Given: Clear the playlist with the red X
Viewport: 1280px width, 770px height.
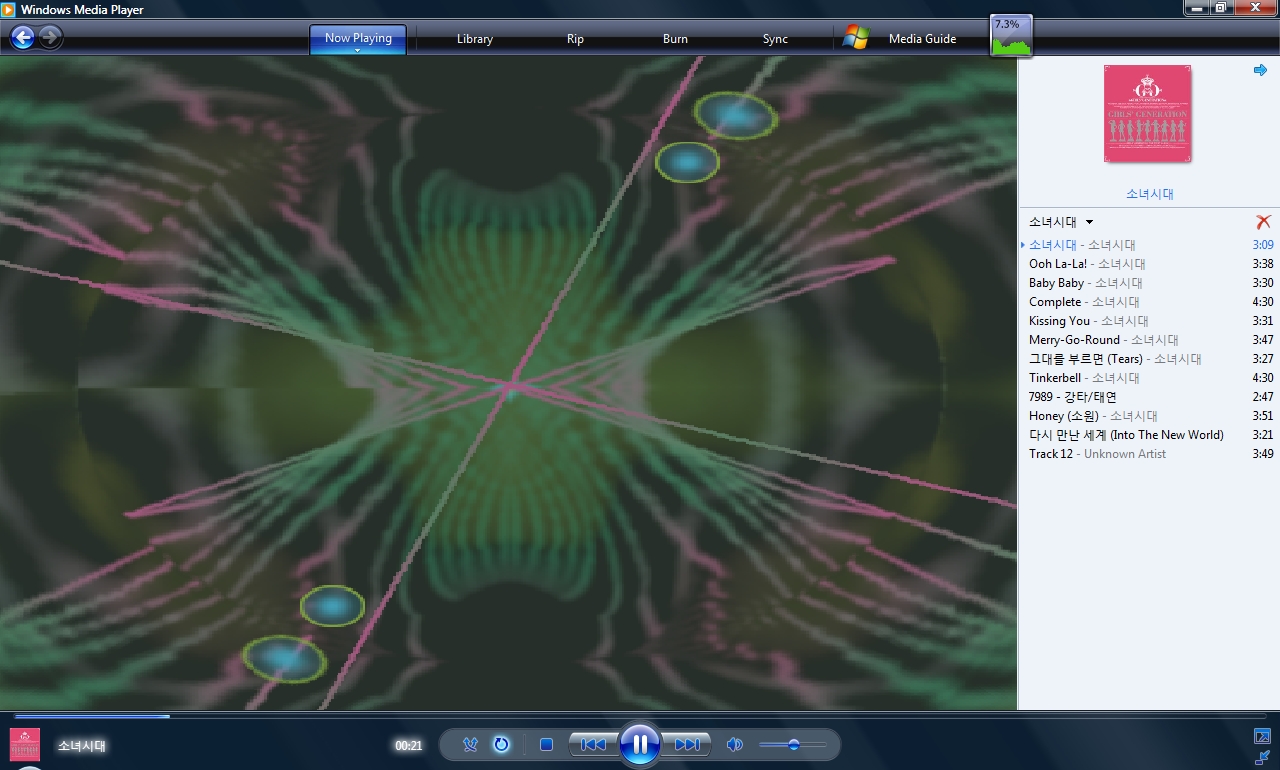Looking at the screenshot, I should 1263,222.
